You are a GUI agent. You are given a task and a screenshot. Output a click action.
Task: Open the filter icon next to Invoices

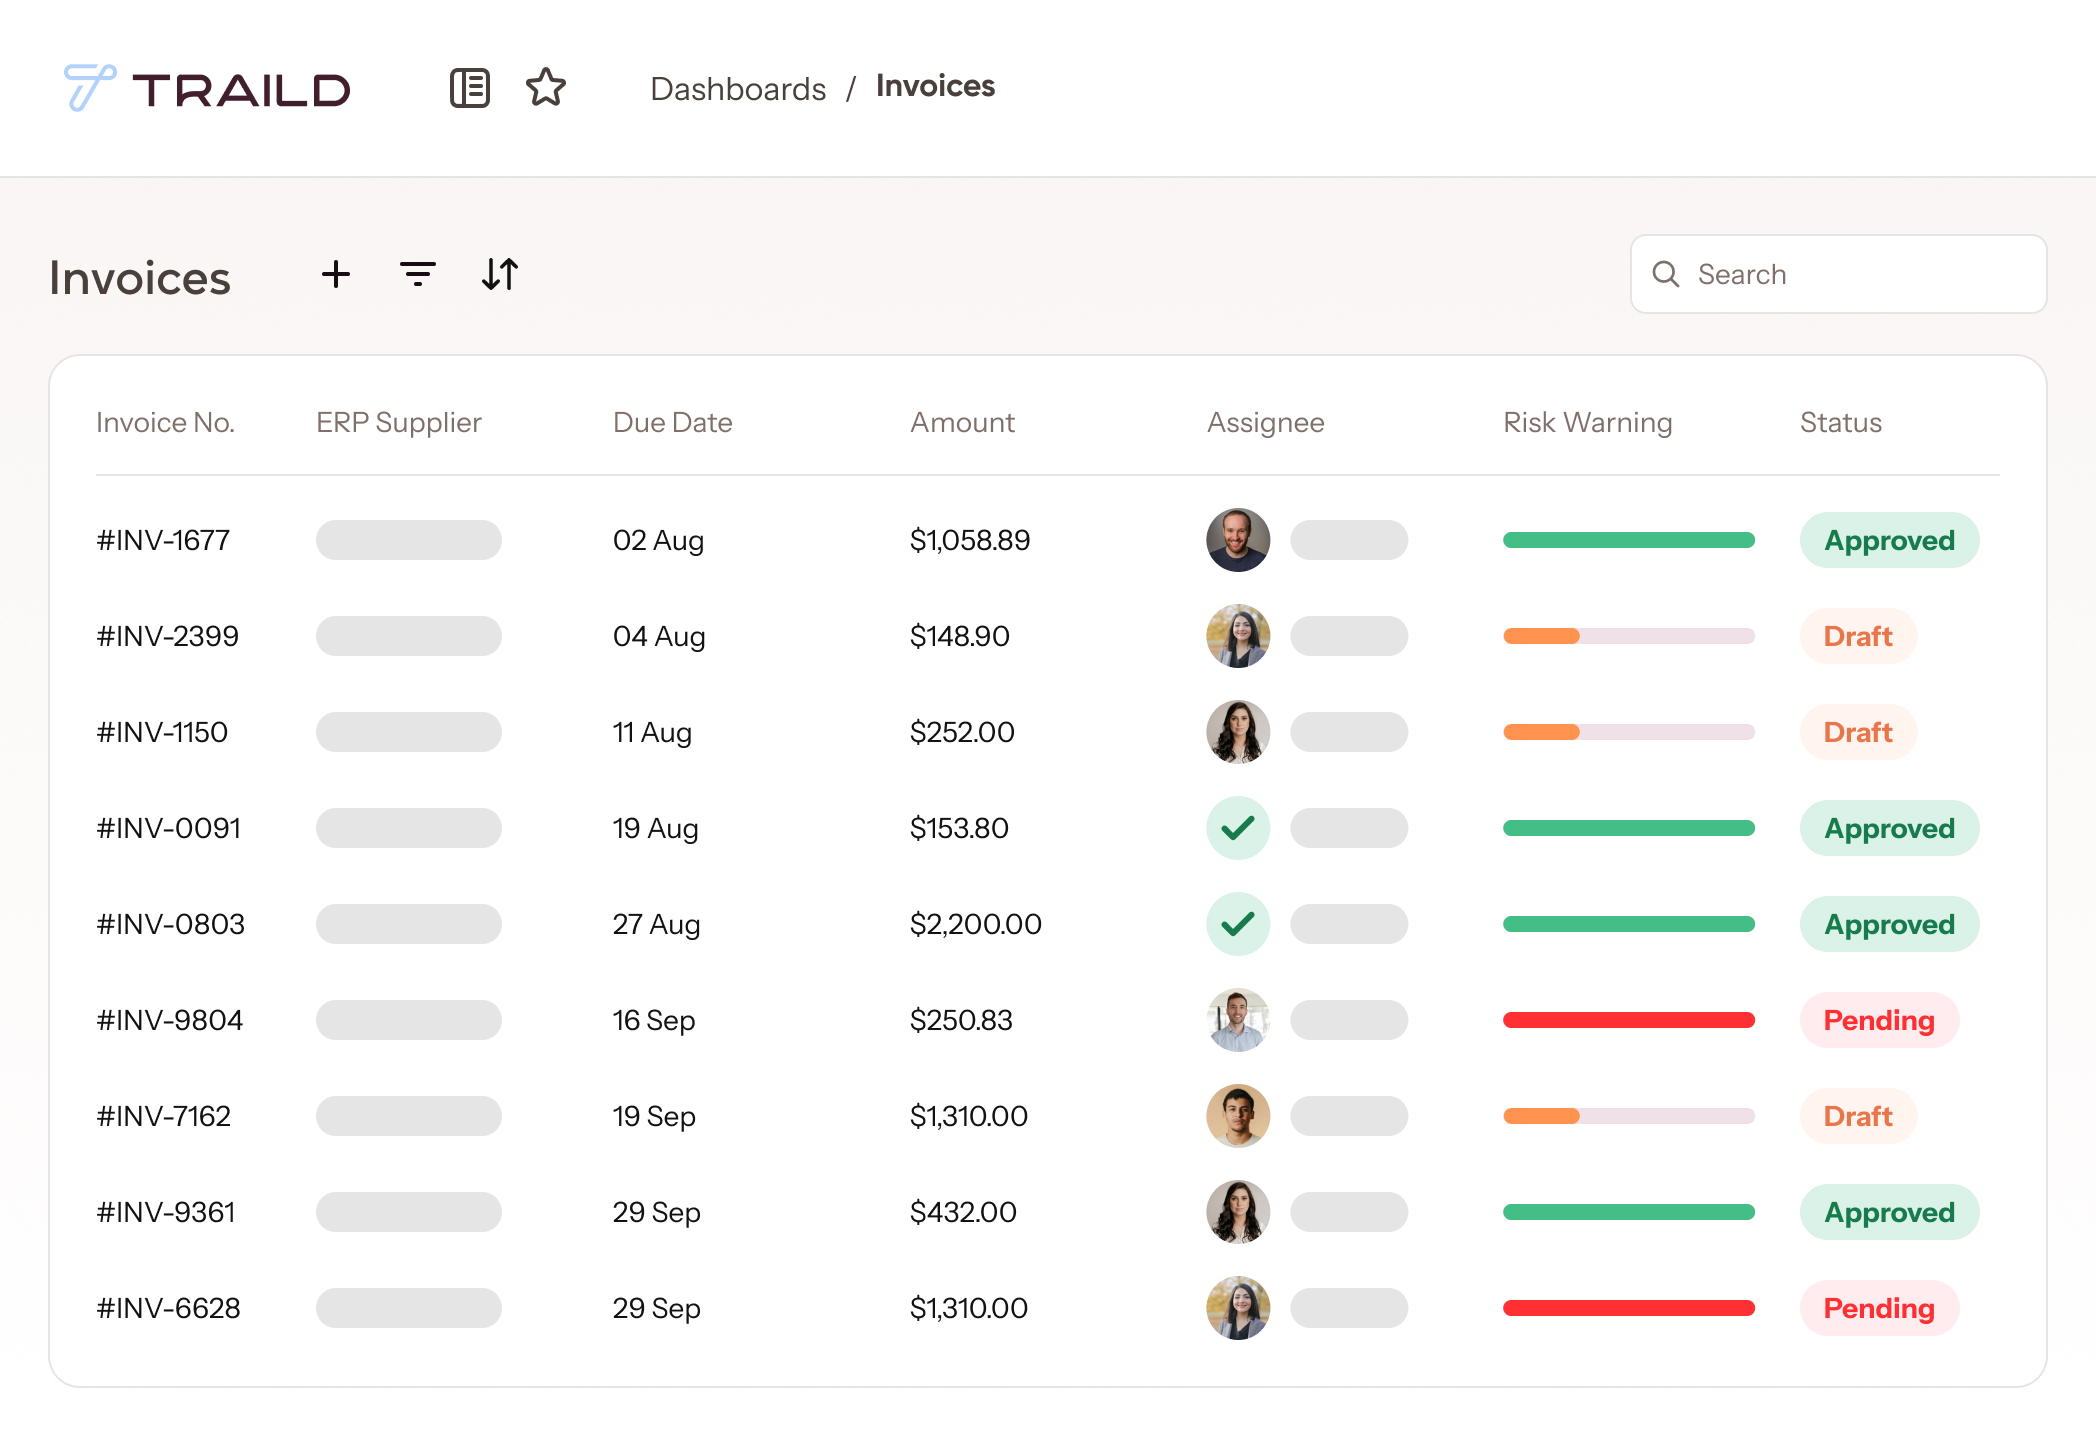[x=418, y=275]
